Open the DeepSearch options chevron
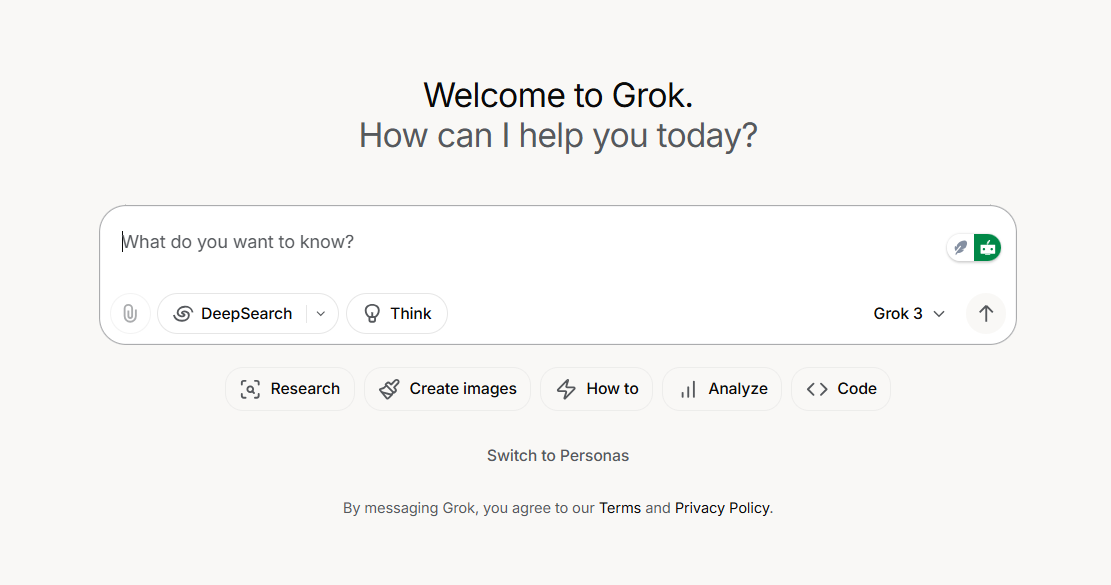1111x585 pixels. tap(320, 313)
